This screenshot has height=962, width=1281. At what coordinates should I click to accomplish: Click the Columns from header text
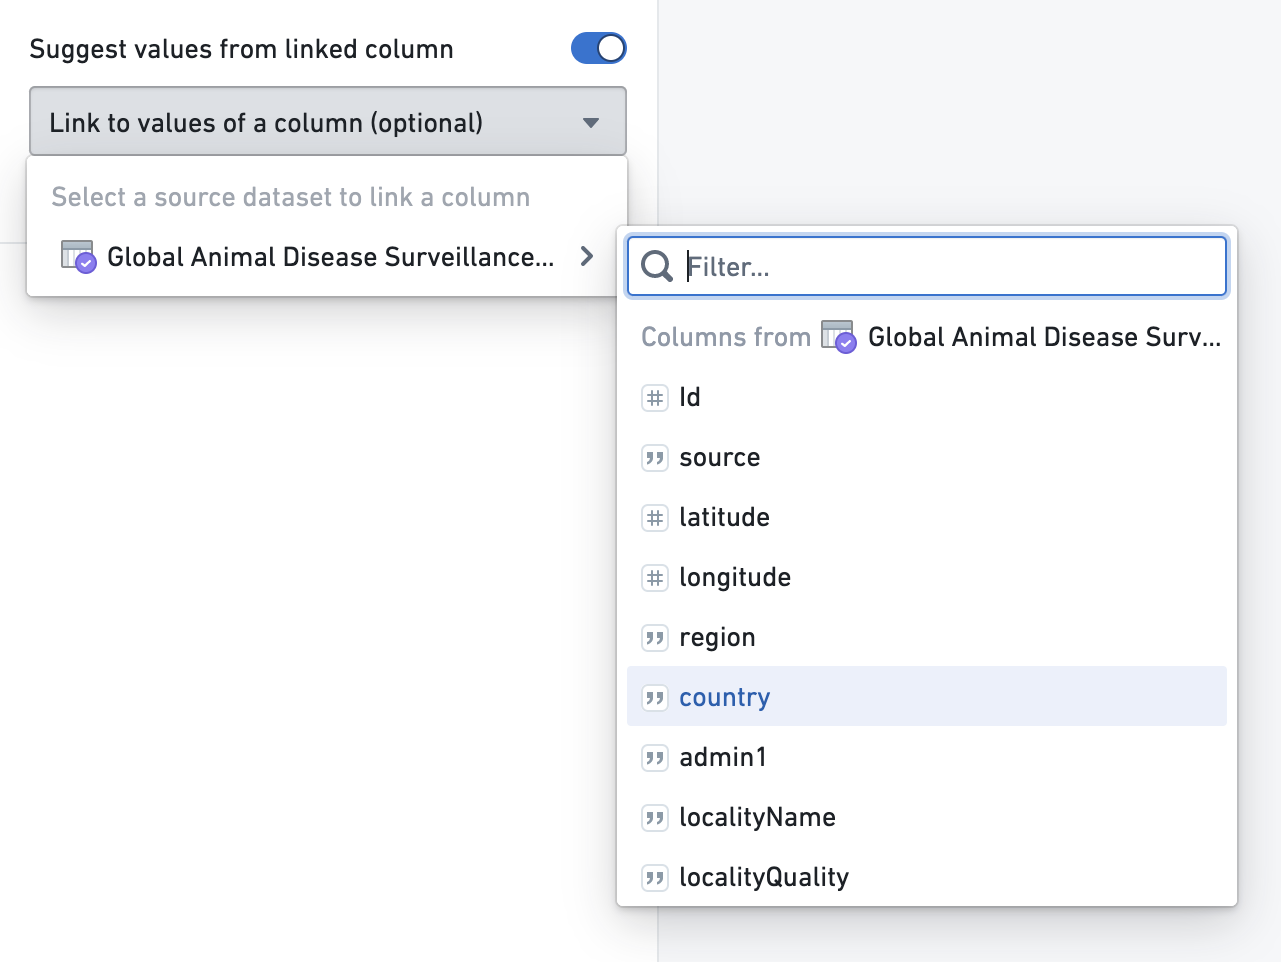coord(726,337)
